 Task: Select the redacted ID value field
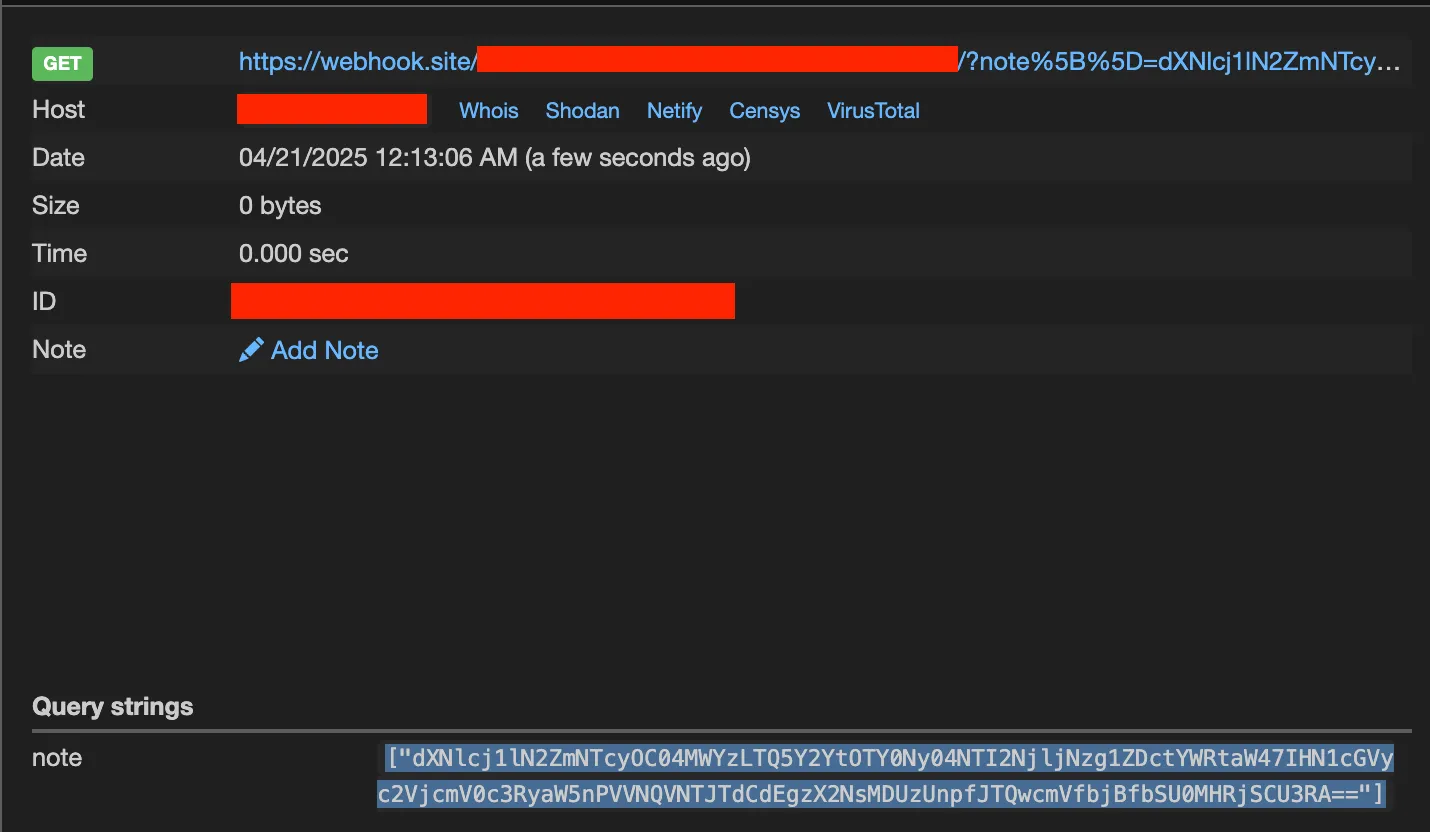[x=483, y=300]
